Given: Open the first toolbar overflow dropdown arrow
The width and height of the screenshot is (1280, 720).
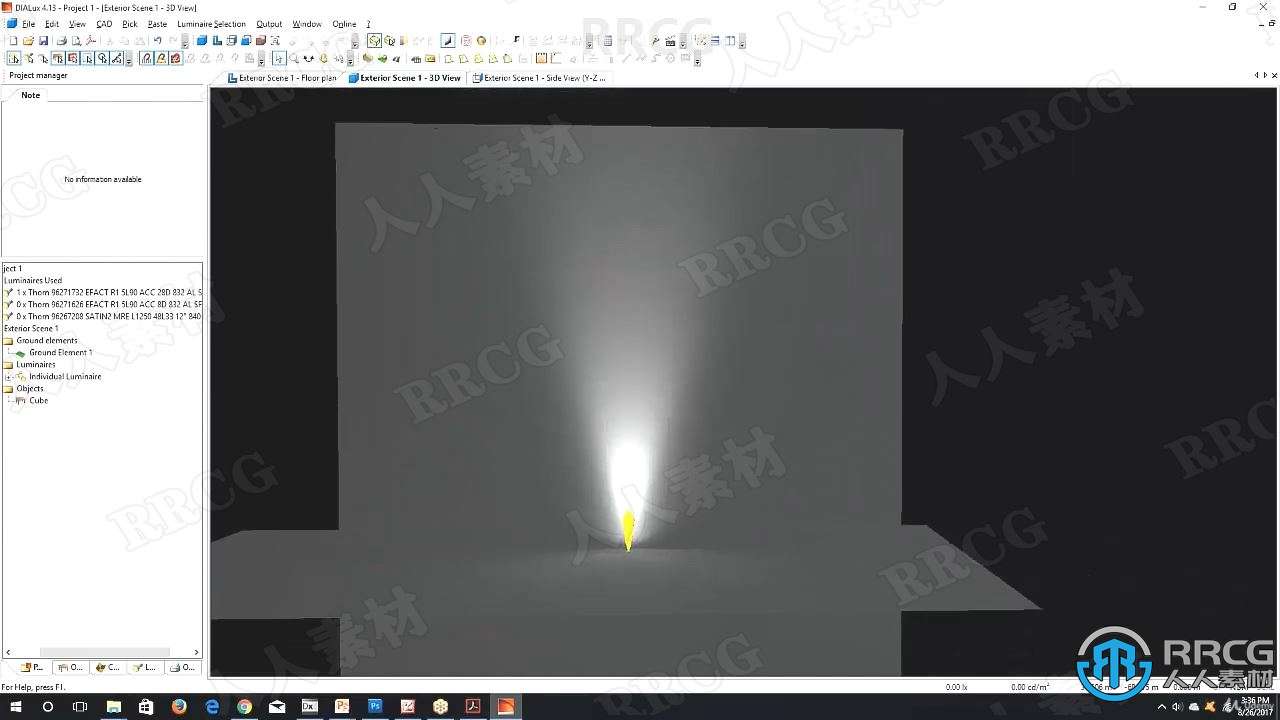Looking at the screenshot, I should pyautogui.click(x=185, y=41).
